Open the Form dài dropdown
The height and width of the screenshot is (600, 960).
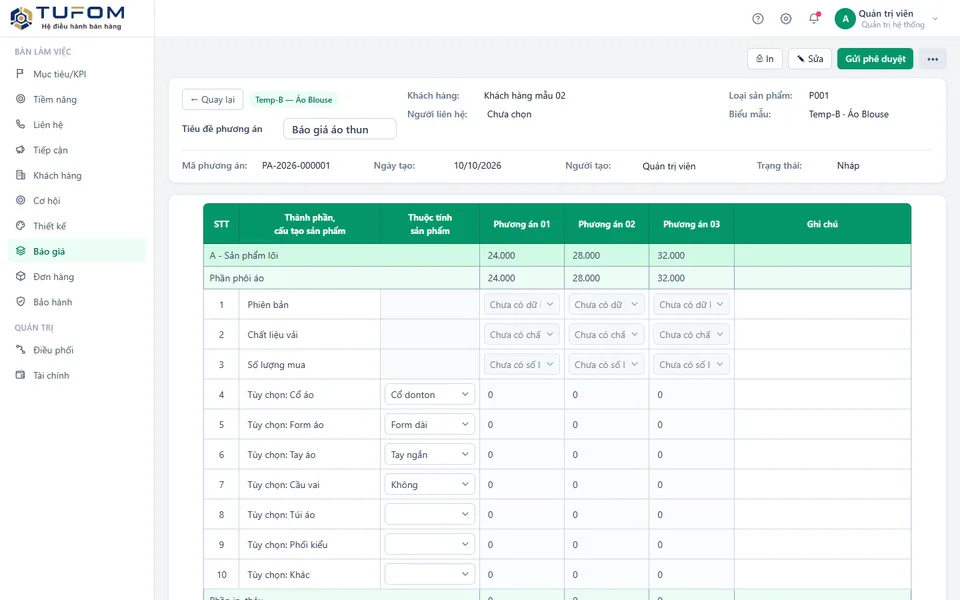429,424
